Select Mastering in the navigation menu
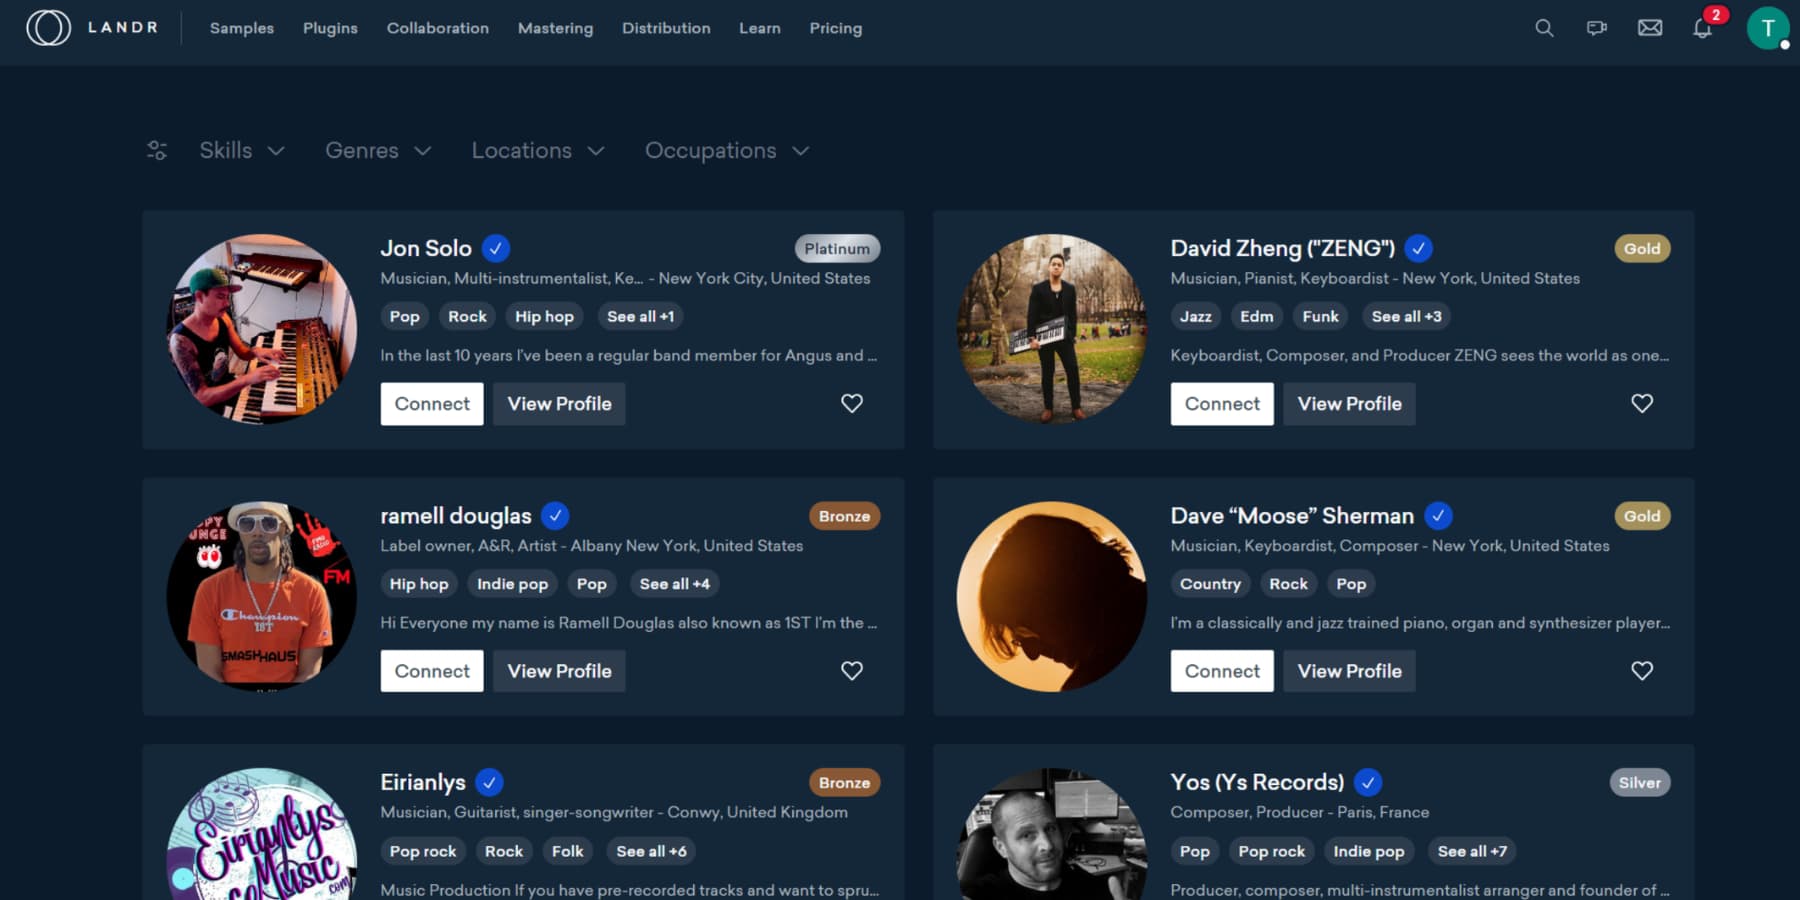This screenshot has height=900, width=1800. (x=555, y=28)
